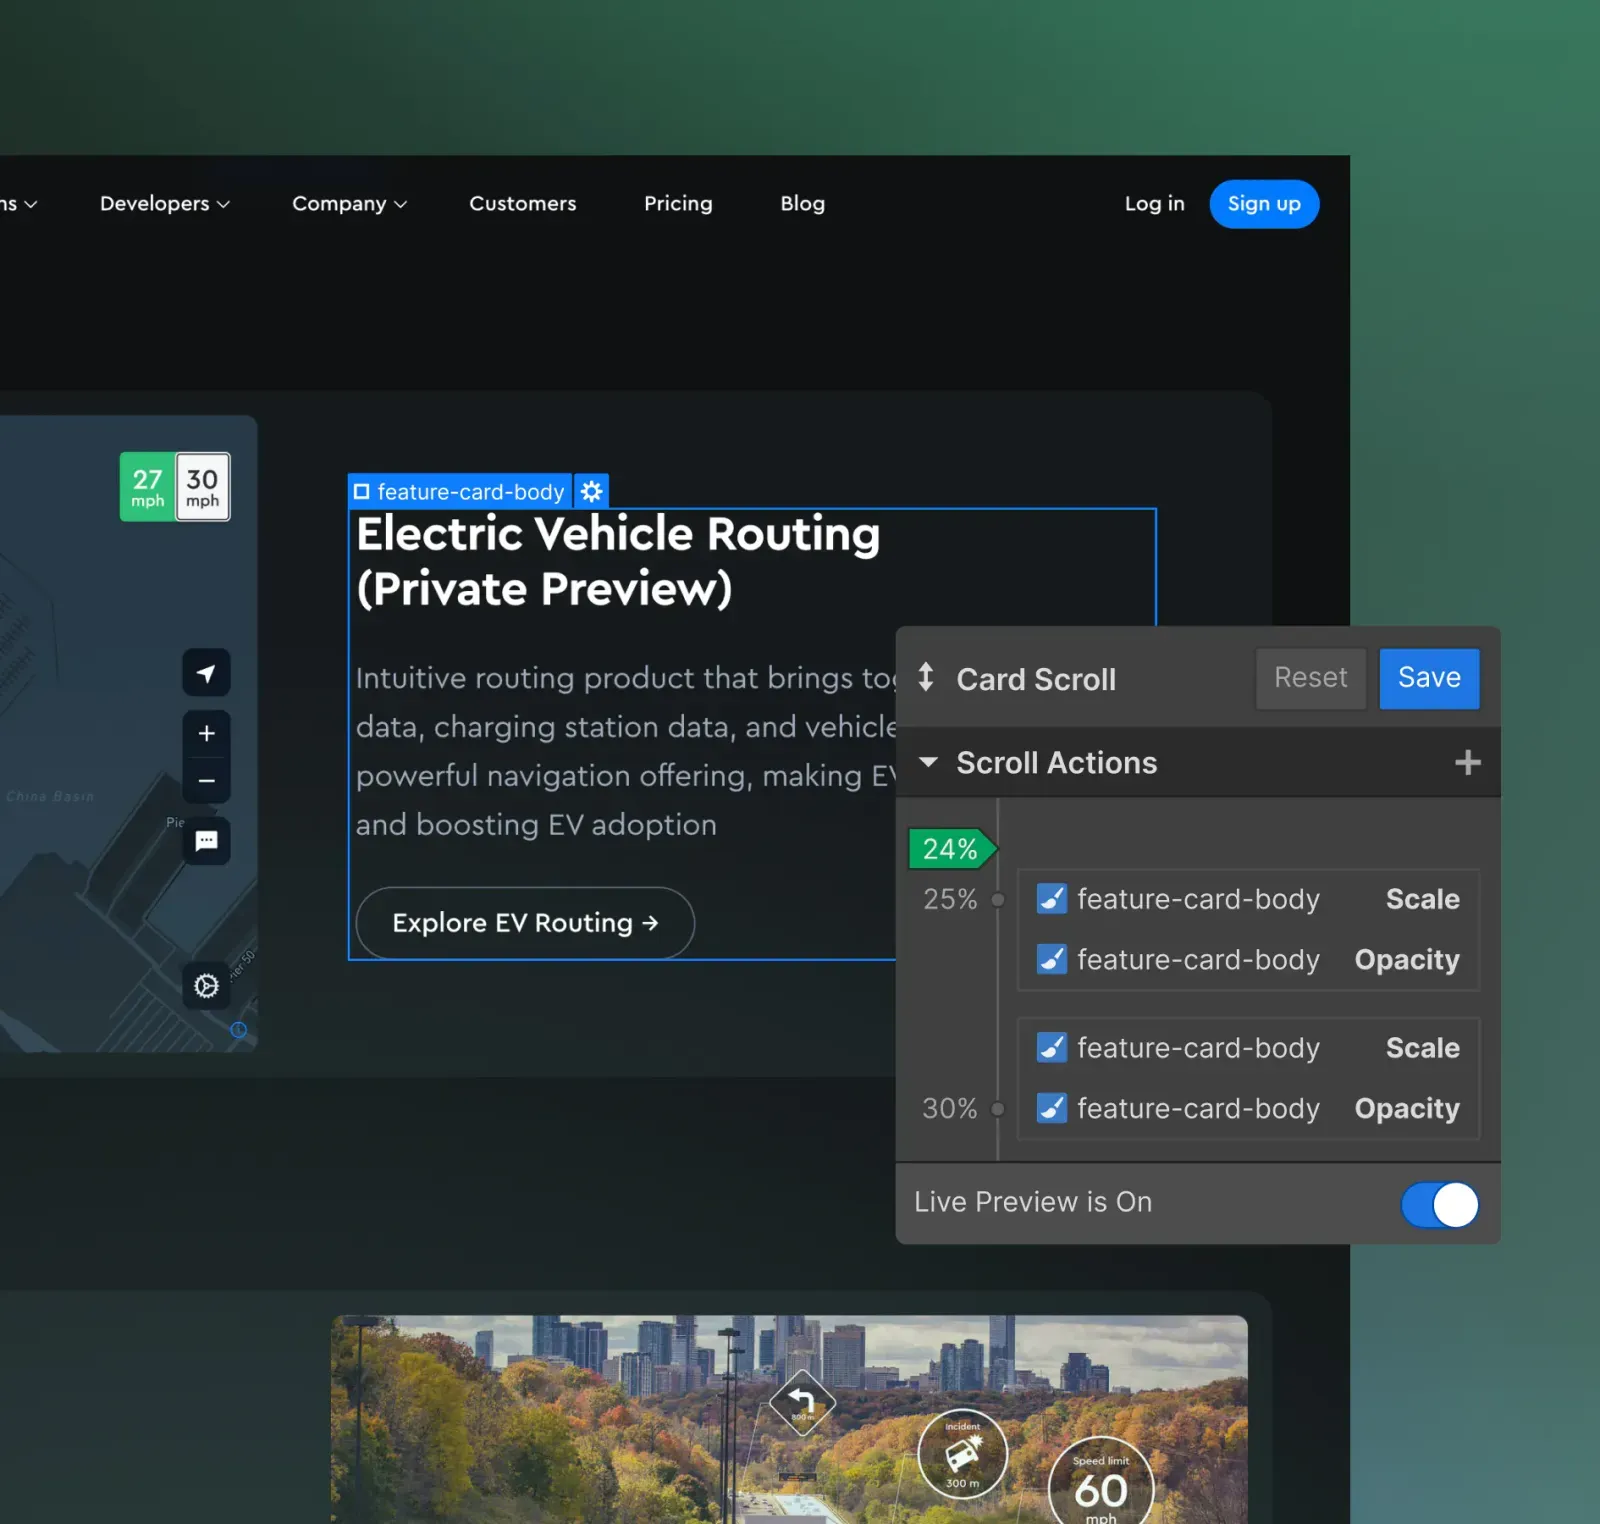This screenshot has width=1600, height=1524.
Task: Open the Developers dropdown
Action: coord(164,204)
